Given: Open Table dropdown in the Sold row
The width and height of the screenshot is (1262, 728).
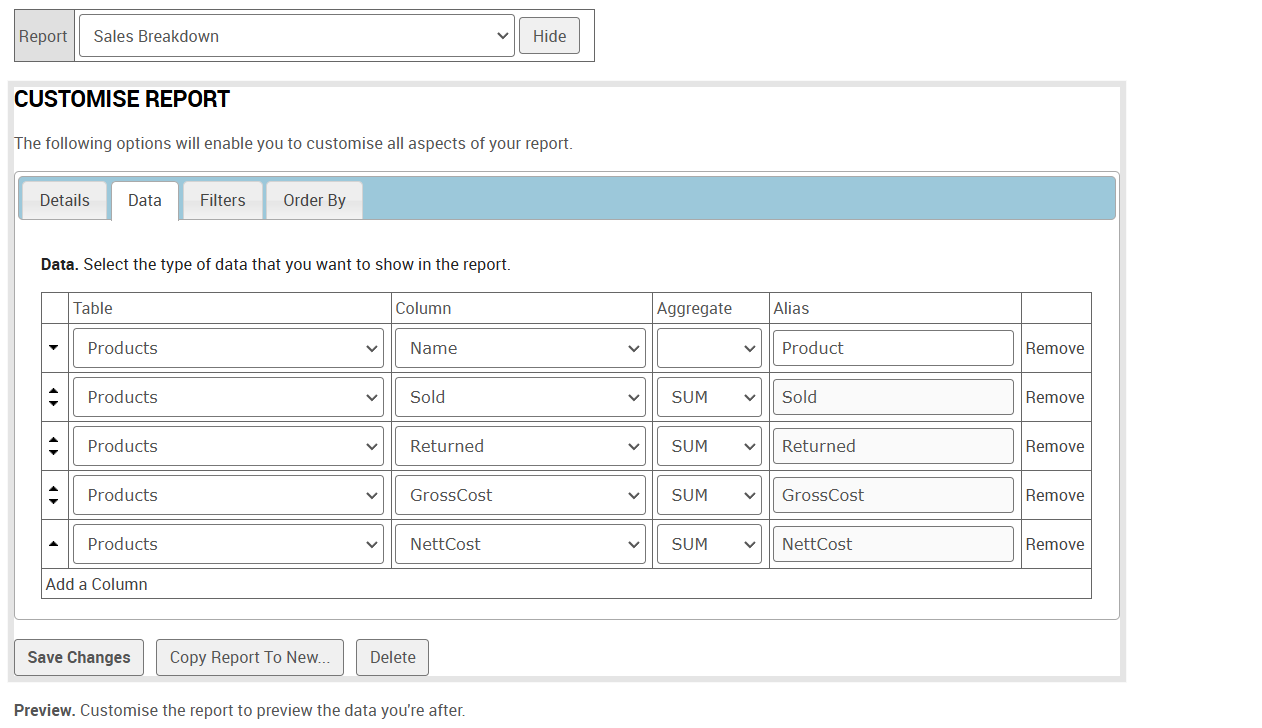Looking at the screenshot, I should [228, 397].
